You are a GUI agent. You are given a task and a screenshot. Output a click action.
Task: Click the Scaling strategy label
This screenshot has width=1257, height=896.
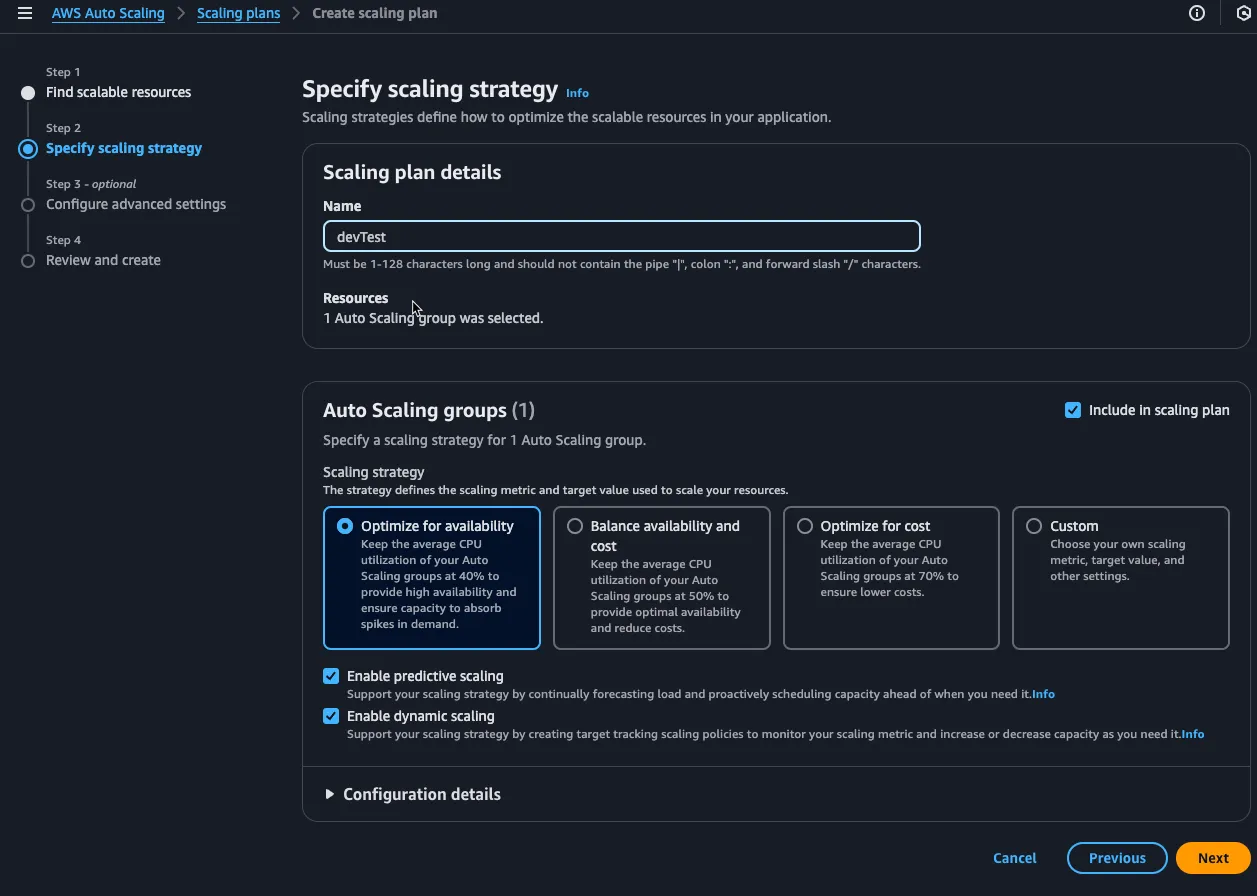374,472
